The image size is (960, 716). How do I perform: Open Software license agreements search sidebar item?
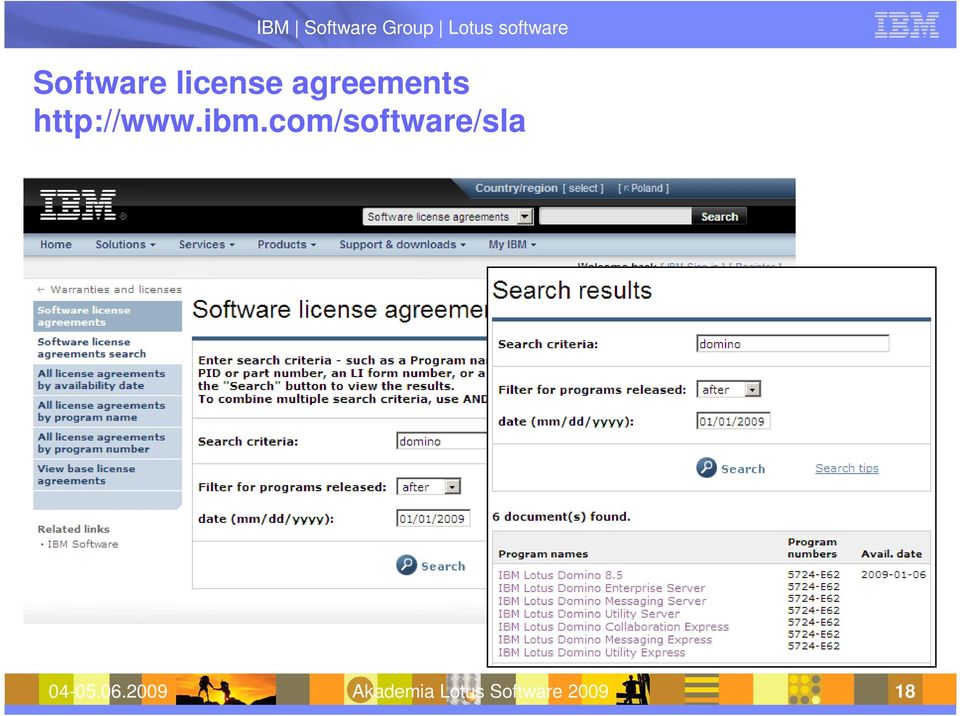coord(107,348)
